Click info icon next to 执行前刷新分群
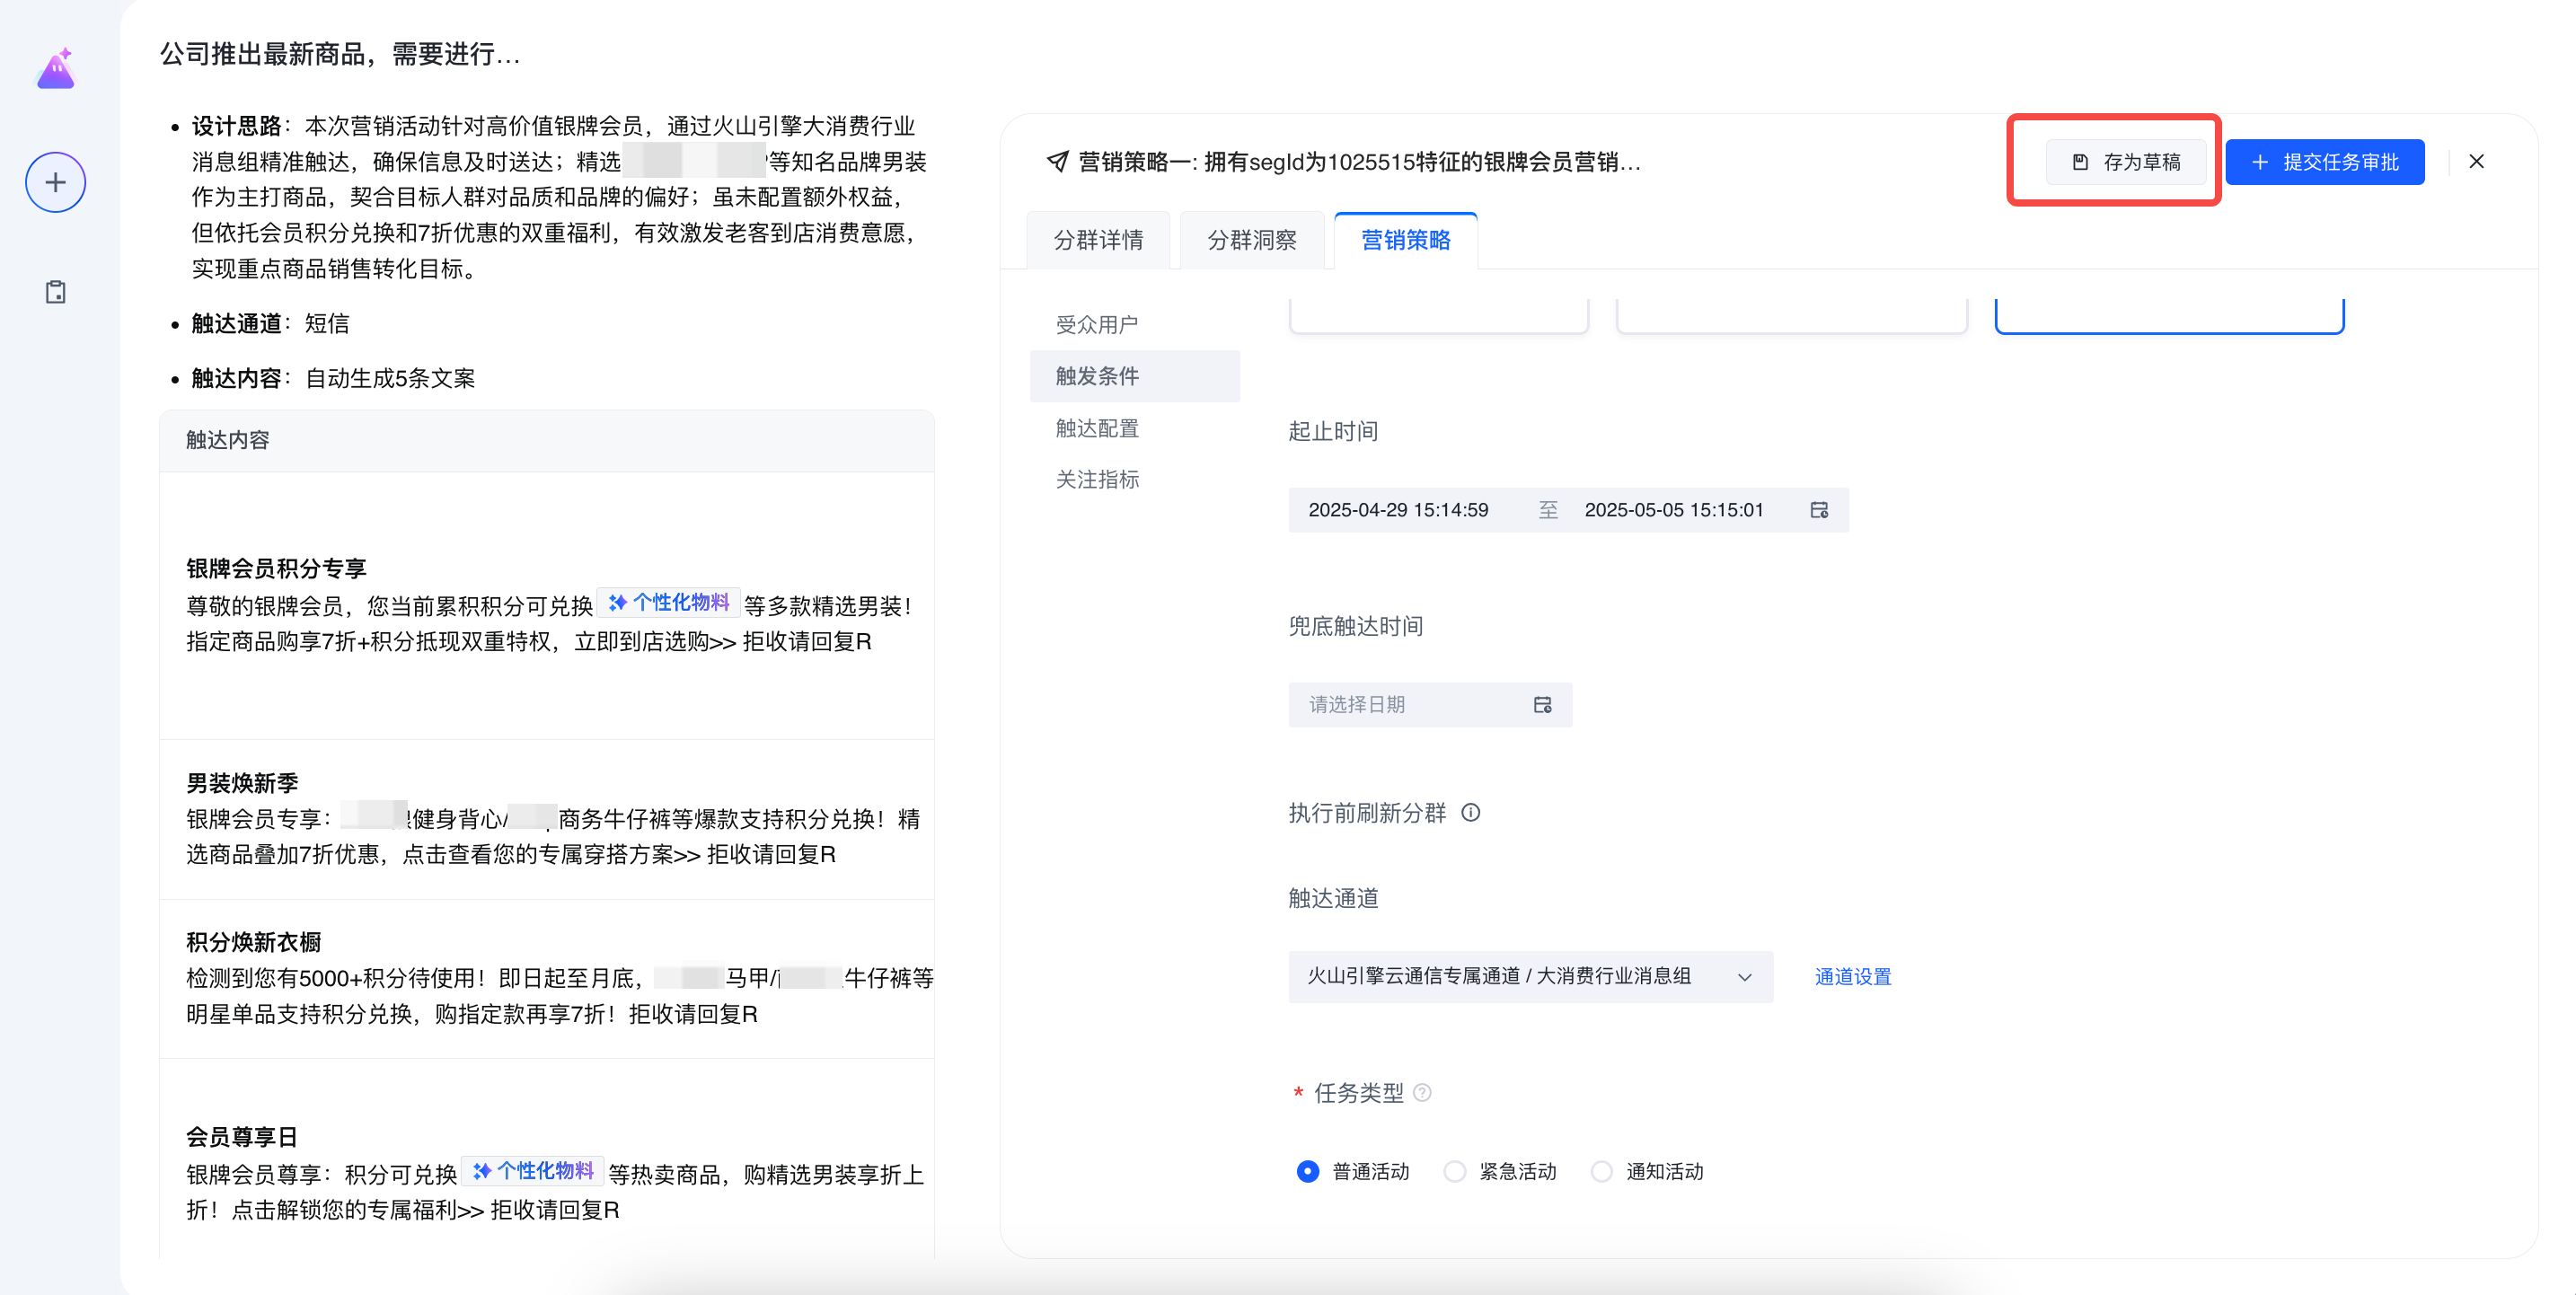This screenshot has width=2576, height=1295. point(1470,813)
